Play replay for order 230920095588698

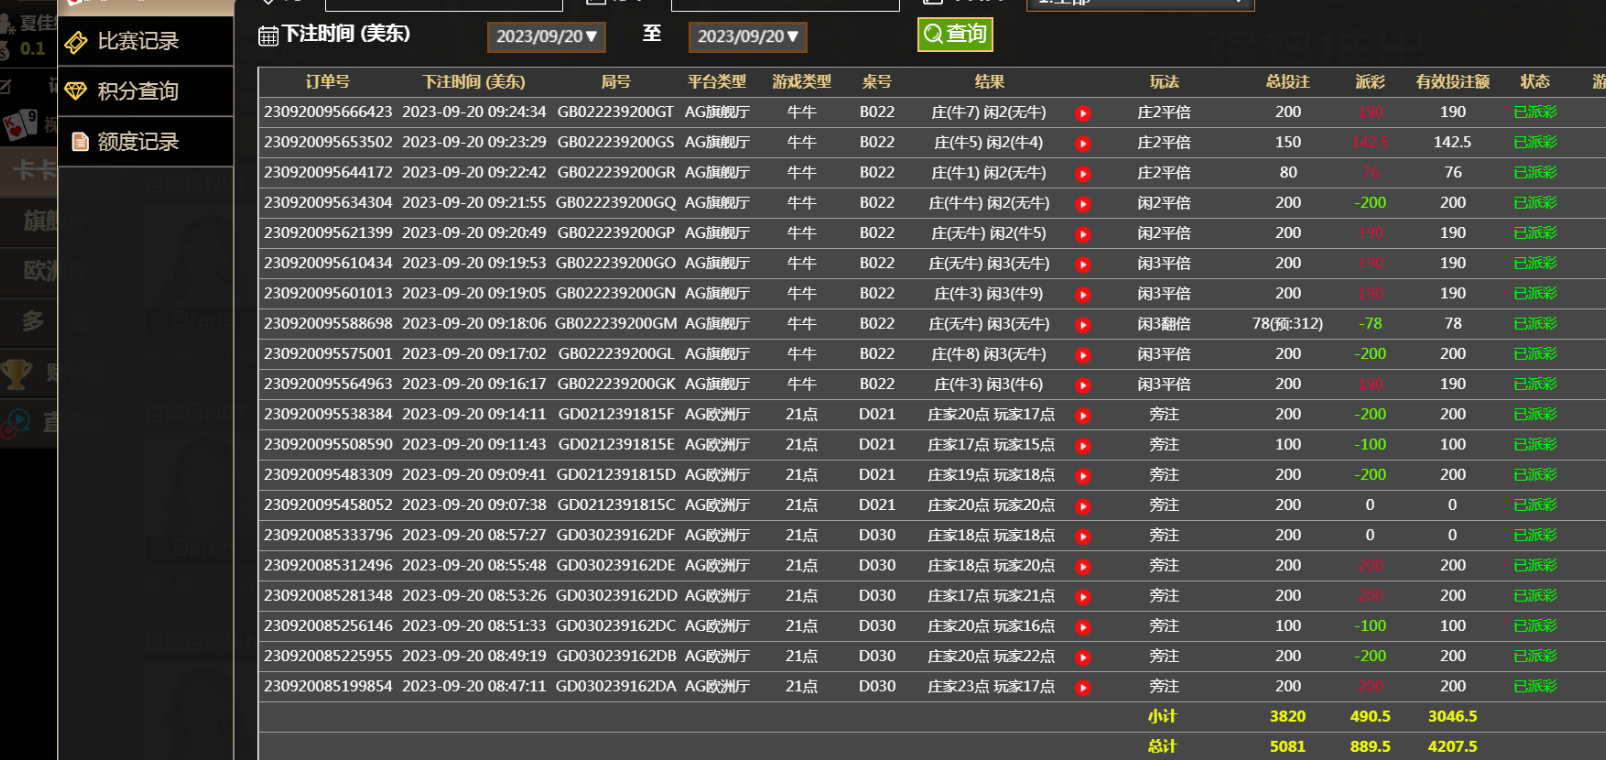click(x=1083, y=325)
